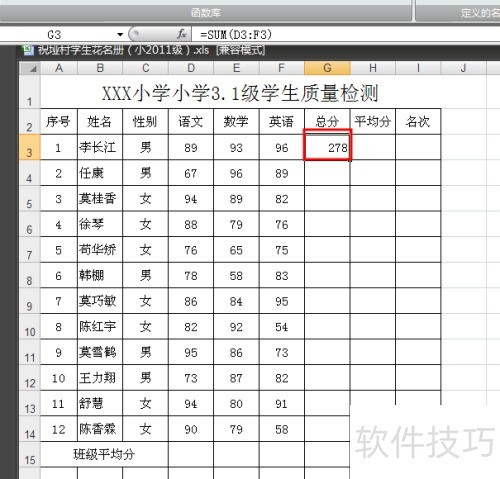Click the insert function fx icon
Screen dimensions: 500x479
(182, 34)
